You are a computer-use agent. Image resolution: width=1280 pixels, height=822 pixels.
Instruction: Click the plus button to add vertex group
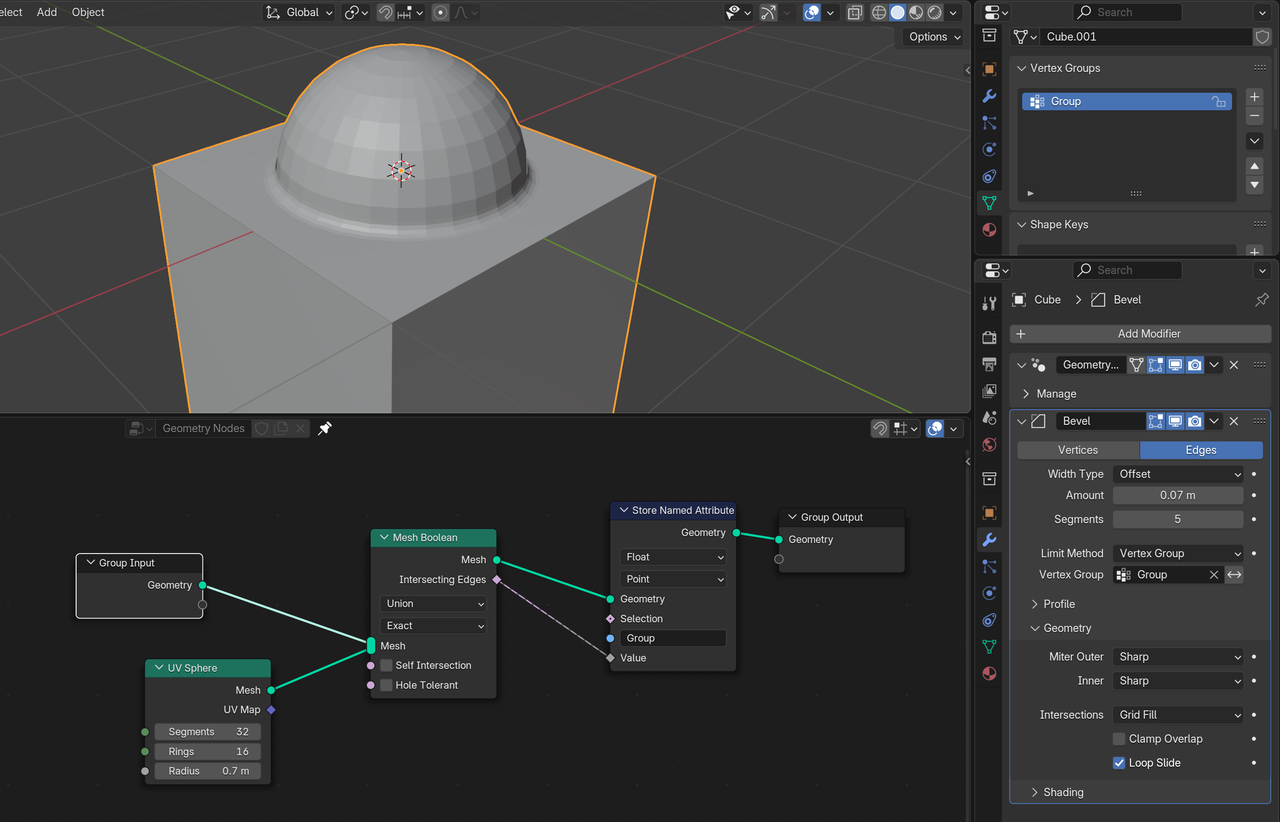[x=1254, y=97]
